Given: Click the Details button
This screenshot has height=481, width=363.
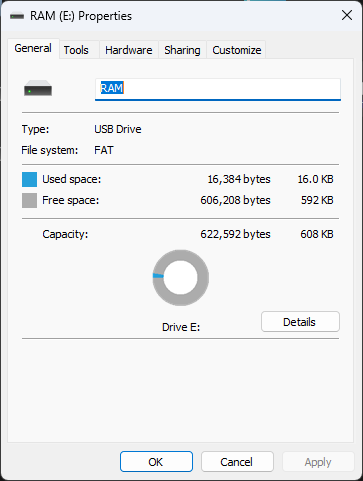Looking at the screenshot, I should [300, 322].
